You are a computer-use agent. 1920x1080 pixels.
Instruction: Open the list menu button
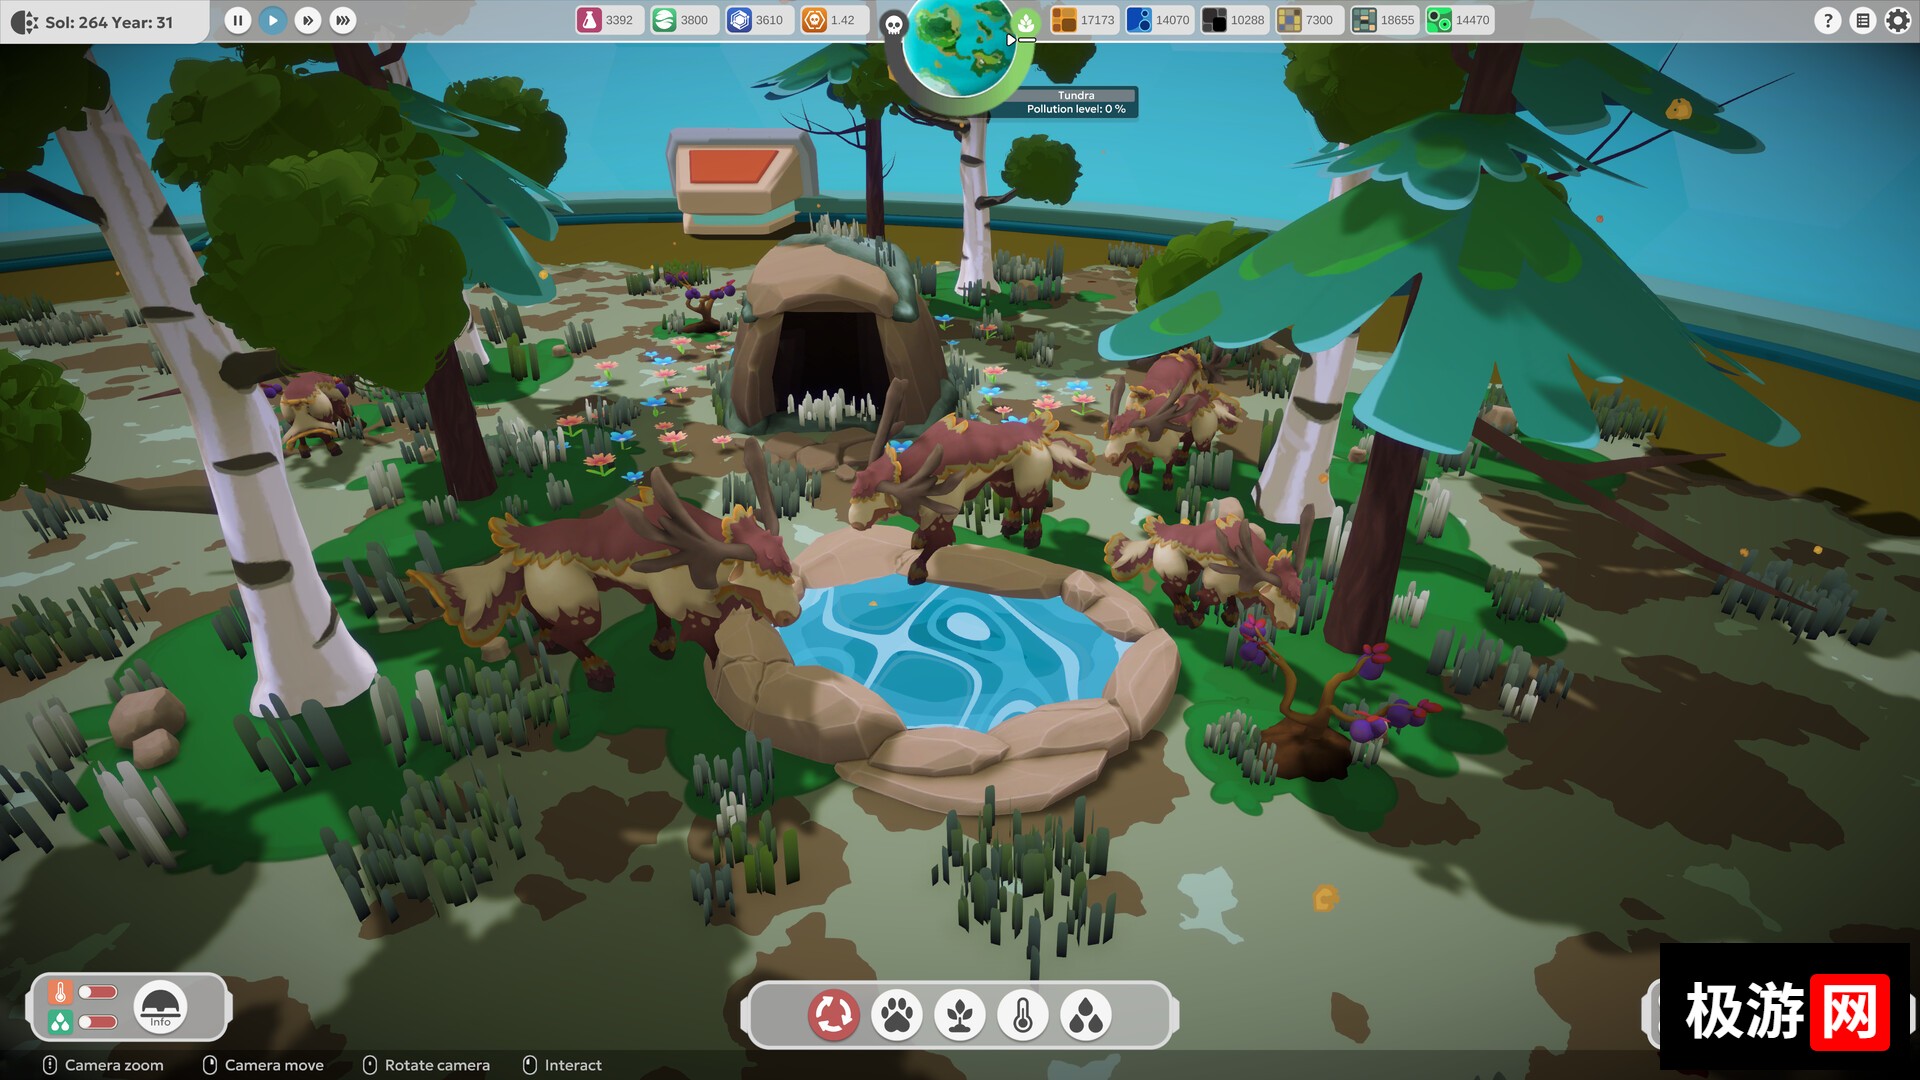point(1862,20)
